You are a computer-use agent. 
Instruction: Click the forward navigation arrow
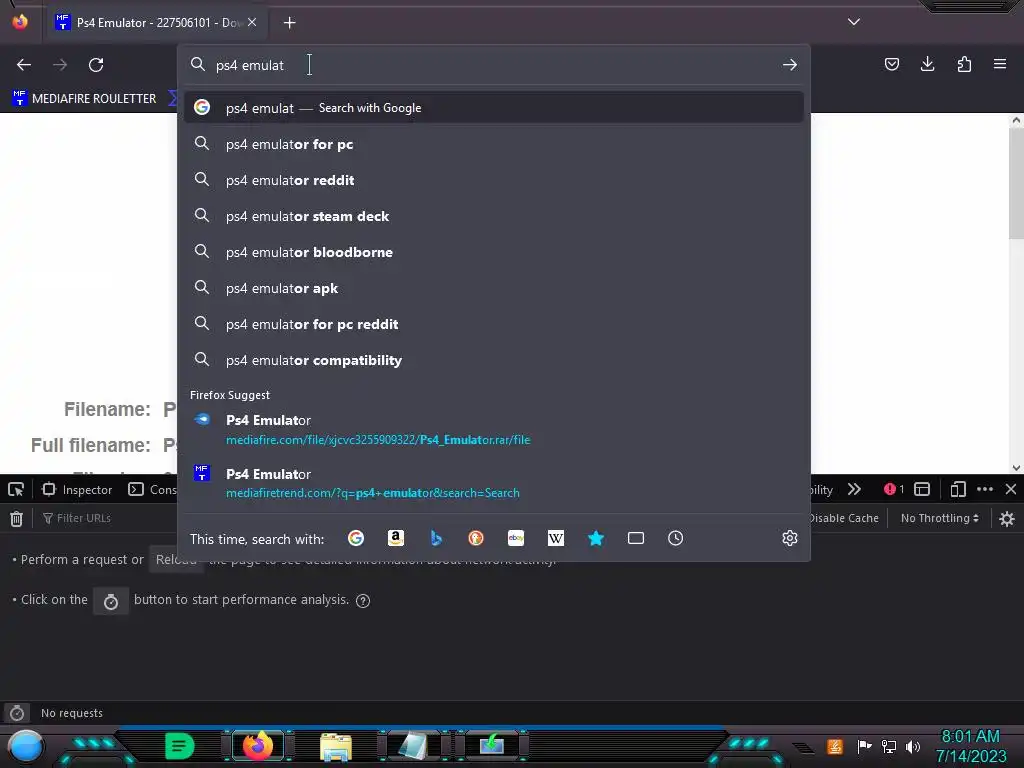click(x=60, y=65)
